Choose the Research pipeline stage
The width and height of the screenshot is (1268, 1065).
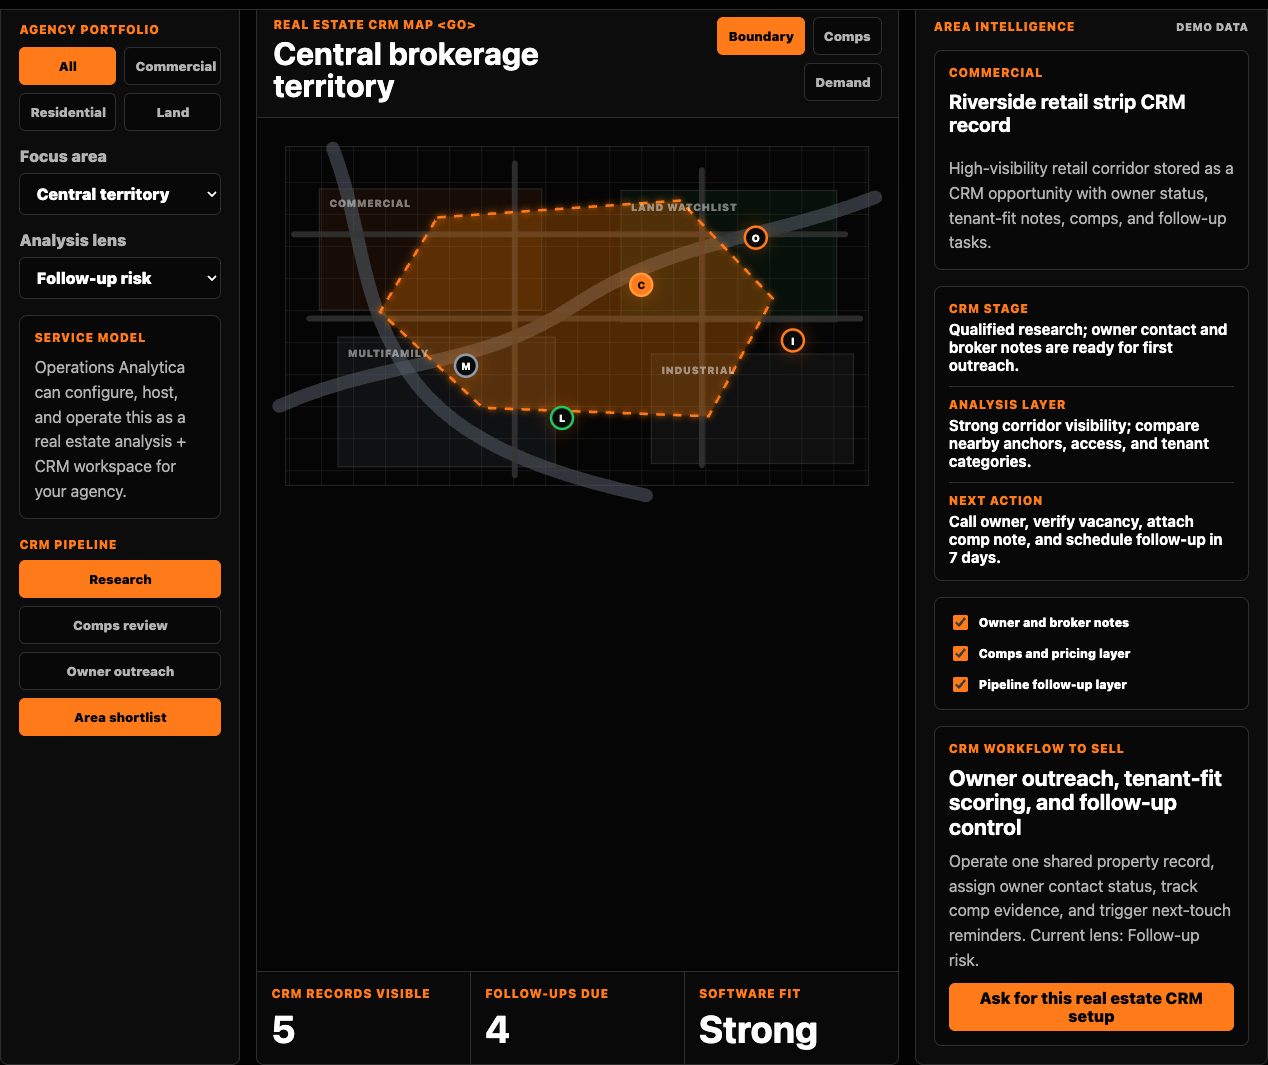click(120, 579)
